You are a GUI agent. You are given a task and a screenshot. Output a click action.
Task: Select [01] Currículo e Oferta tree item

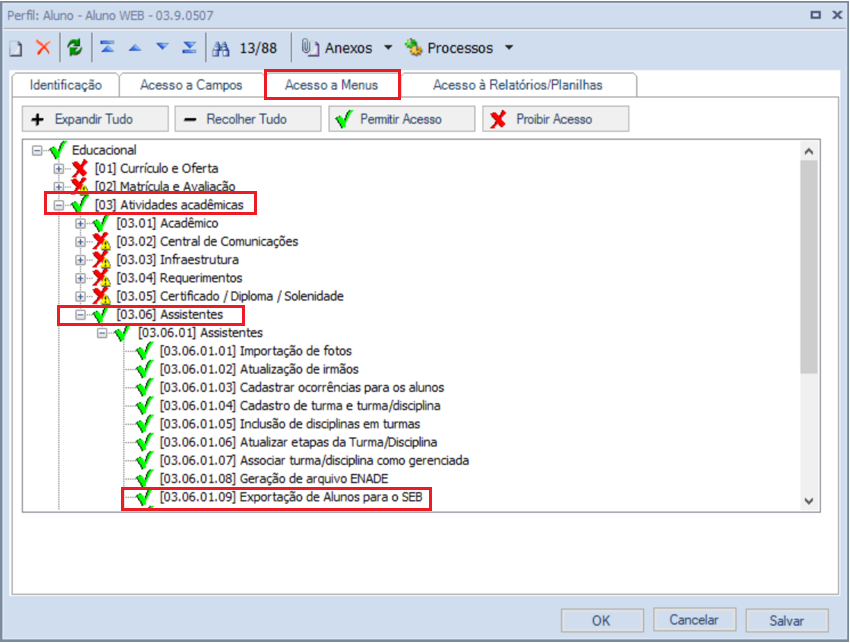157,169
